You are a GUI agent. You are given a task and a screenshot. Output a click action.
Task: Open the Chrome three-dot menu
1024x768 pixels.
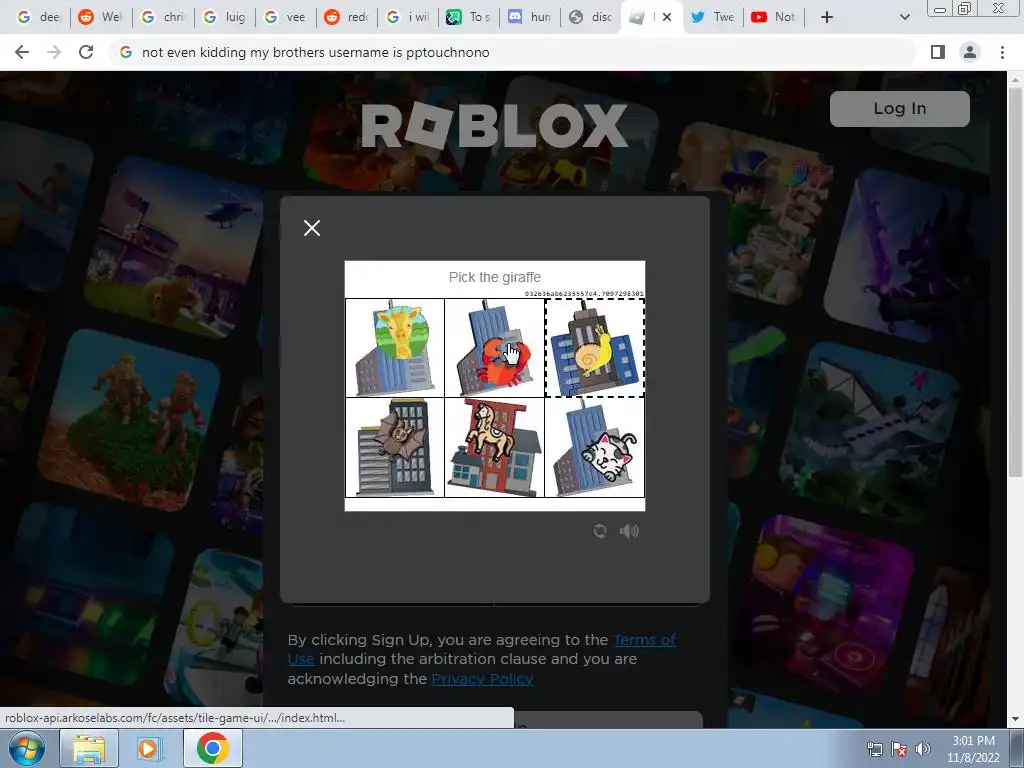tap(1002, 52)
